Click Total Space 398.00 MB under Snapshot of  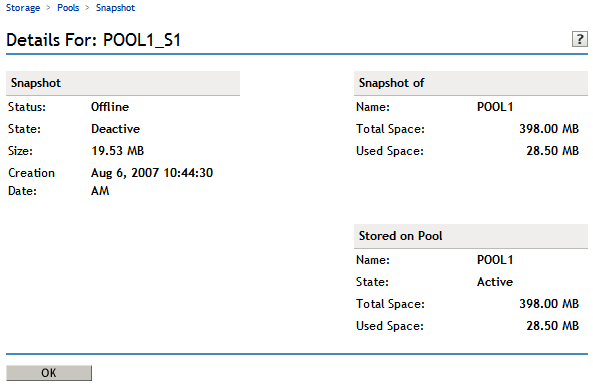coord(549,129)
